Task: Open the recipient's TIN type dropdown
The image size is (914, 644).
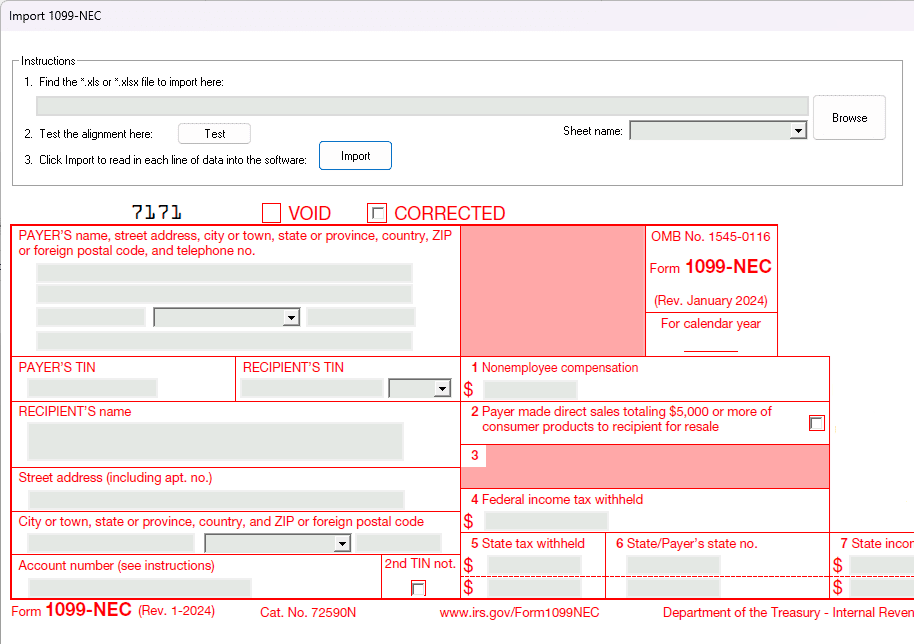Action: tap(420, 388)
